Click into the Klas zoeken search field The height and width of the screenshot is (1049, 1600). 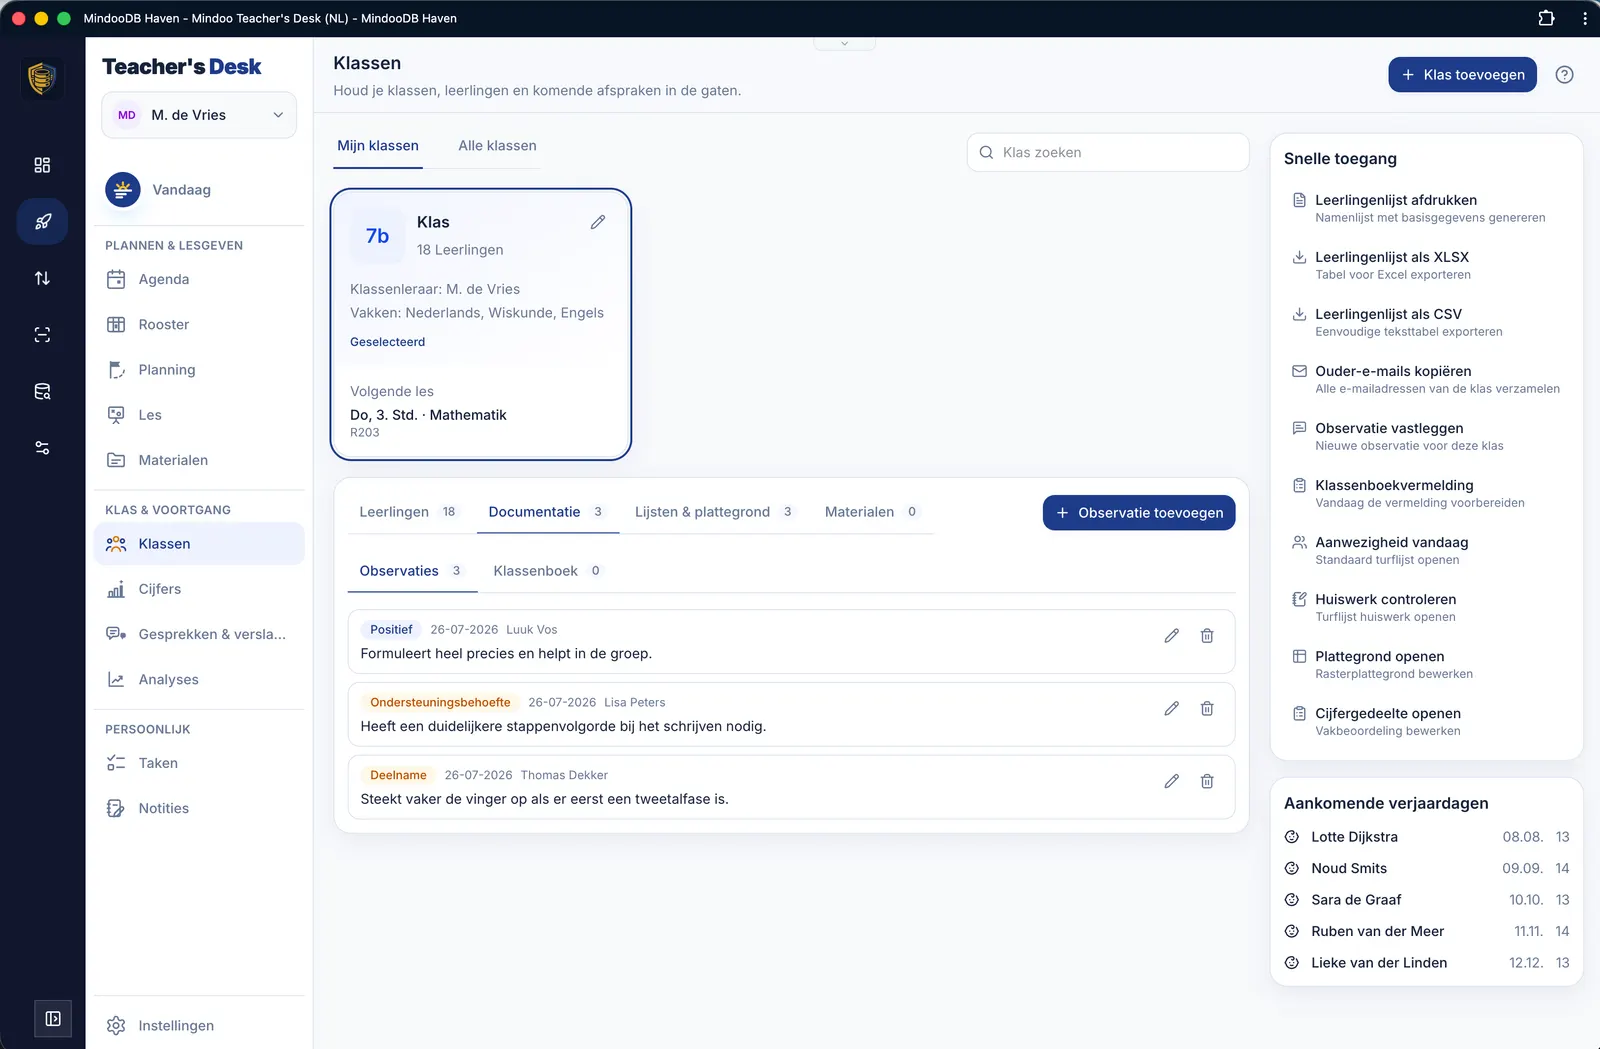[1108, 153]
